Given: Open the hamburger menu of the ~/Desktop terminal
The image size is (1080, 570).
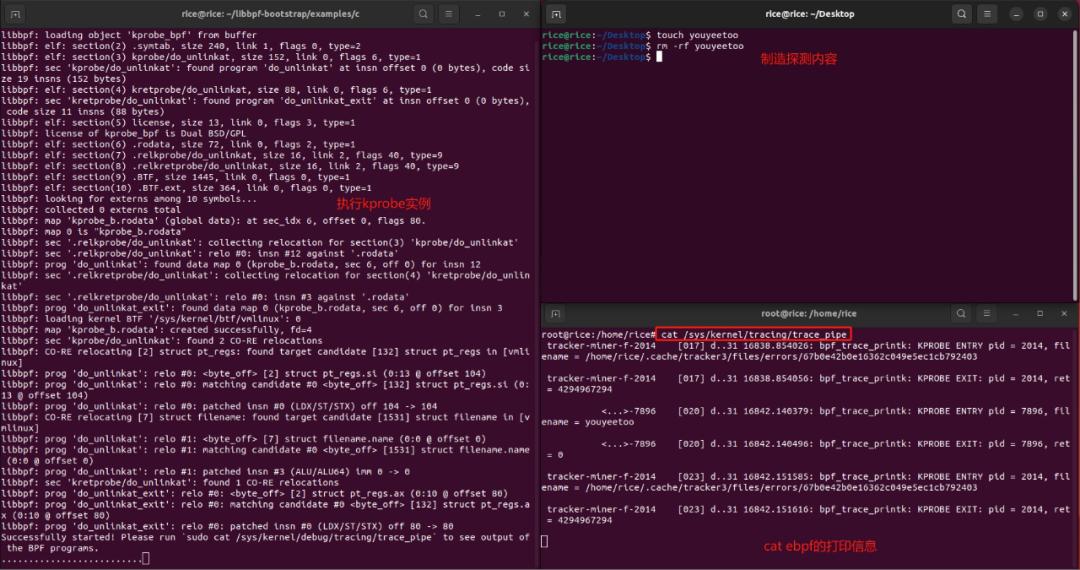Looking at the screenshot, I should pos(987,14).
